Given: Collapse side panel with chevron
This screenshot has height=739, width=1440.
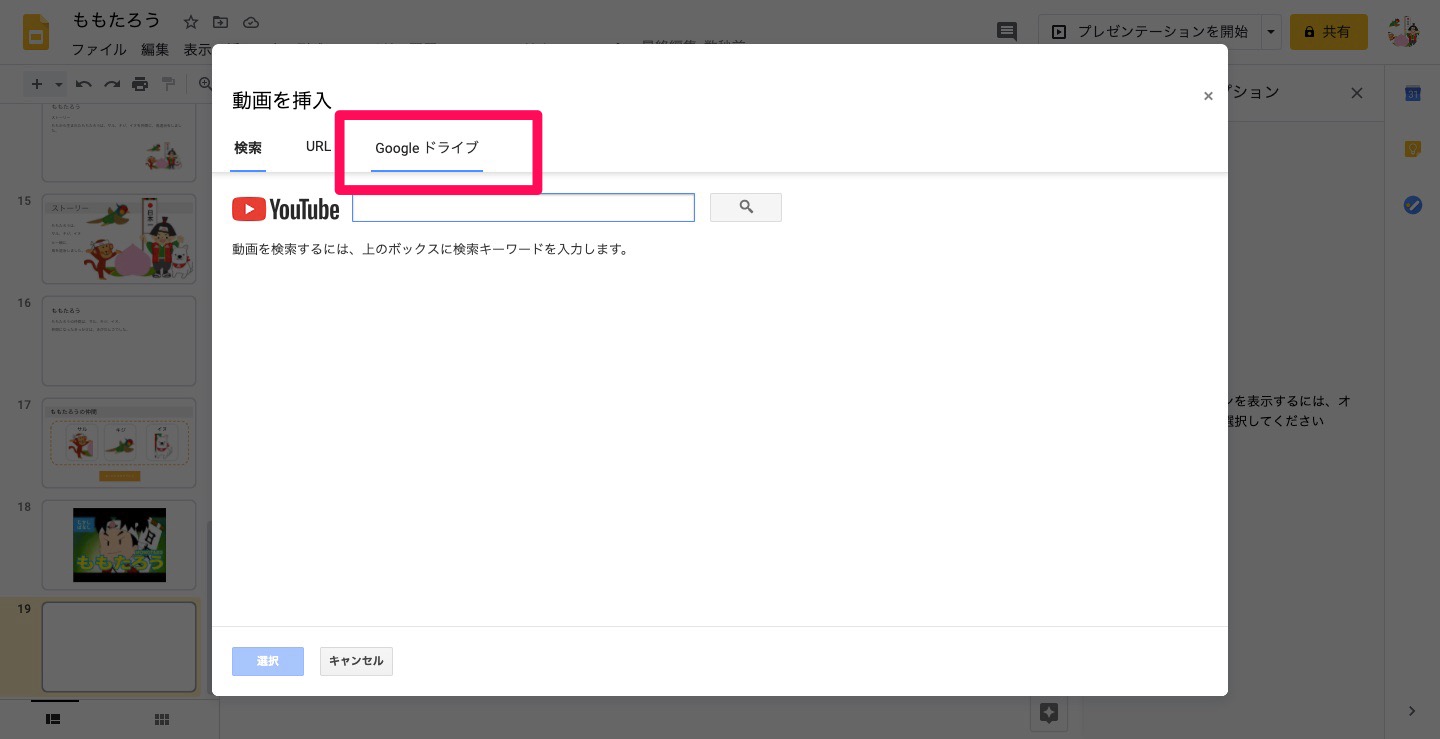Looking at the screenshot, I should pos(1412,711).
